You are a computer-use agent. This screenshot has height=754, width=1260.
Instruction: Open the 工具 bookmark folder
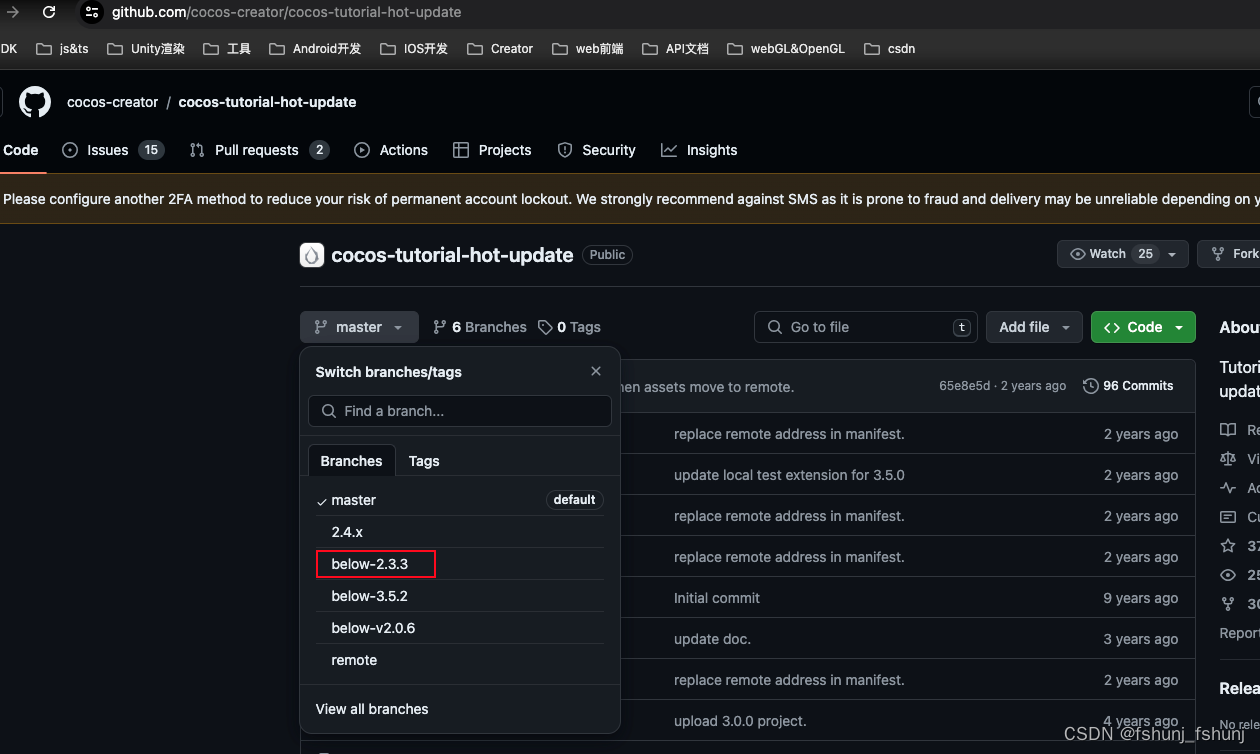[x=227, y=48]
